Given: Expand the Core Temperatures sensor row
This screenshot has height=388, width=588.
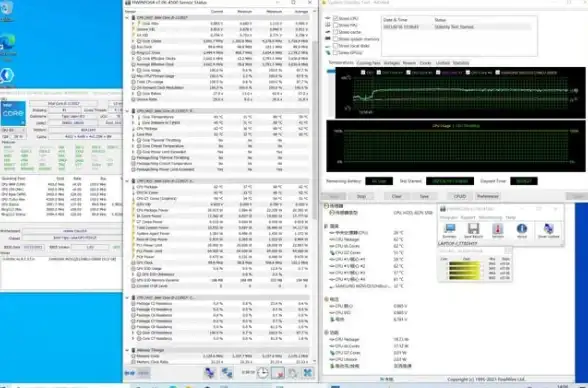Looking at the screenshot, I should 133,117.
